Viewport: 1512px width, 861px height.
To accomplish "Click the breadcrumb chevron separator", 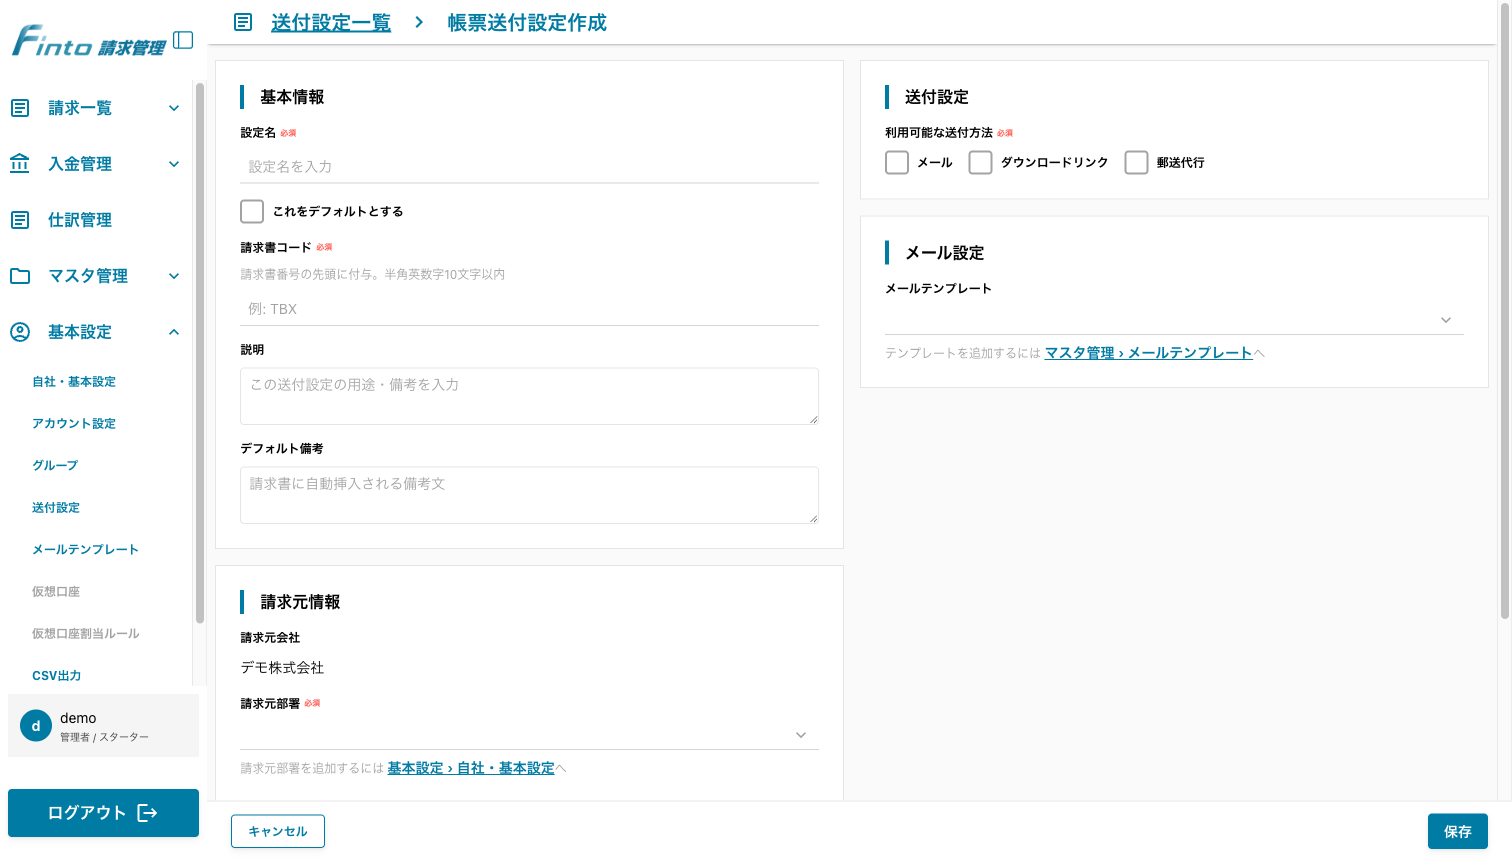I will [419, 22].
